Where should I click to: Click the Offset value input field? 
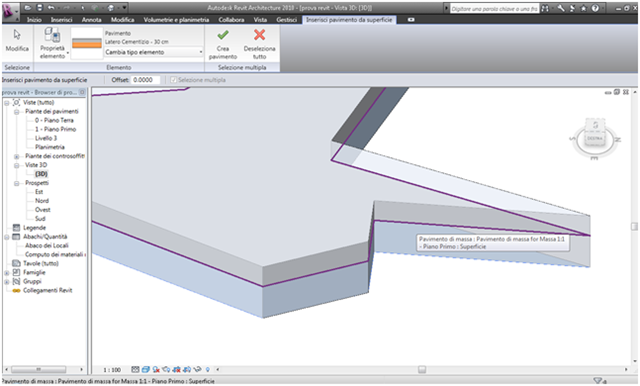[x=146, y=80]
